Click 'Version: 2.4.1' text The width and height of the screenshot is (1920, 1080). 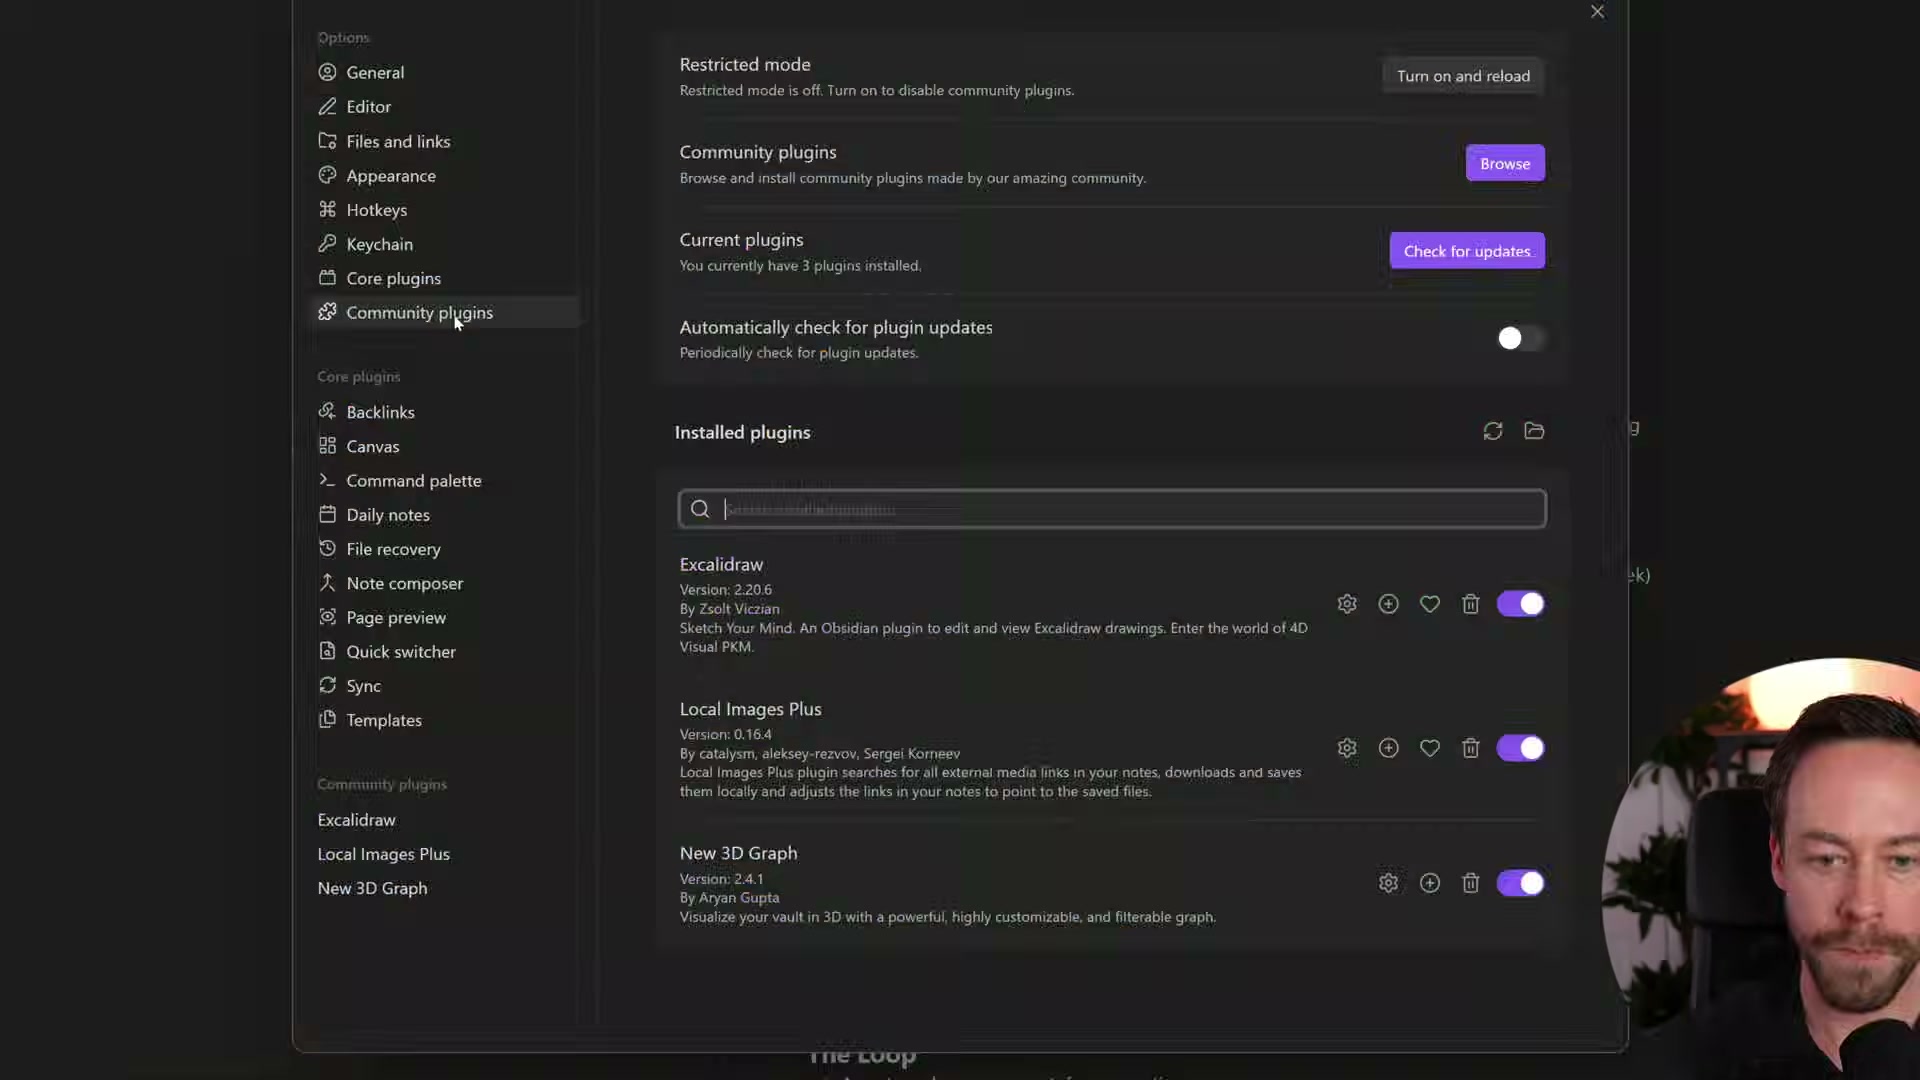(x=721, y=879)
